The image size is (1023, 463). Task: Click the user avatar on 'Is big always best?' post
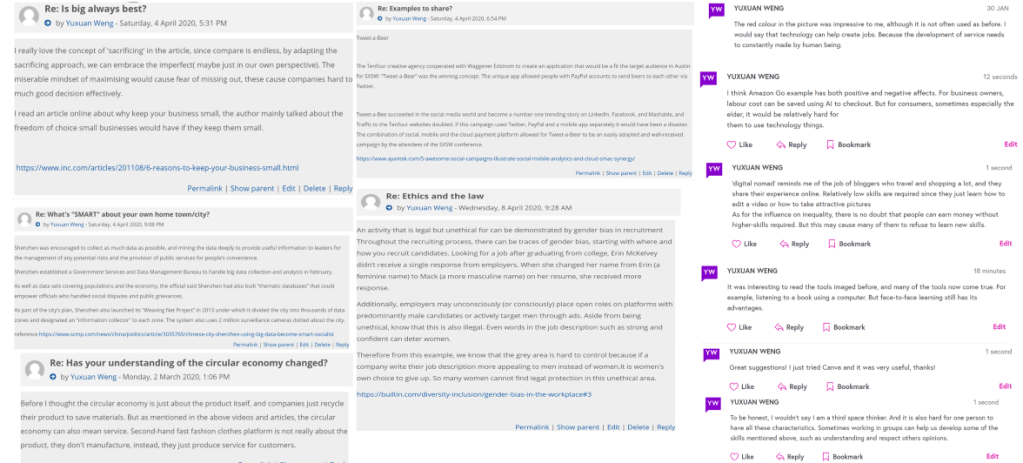[x=30, y=16]
